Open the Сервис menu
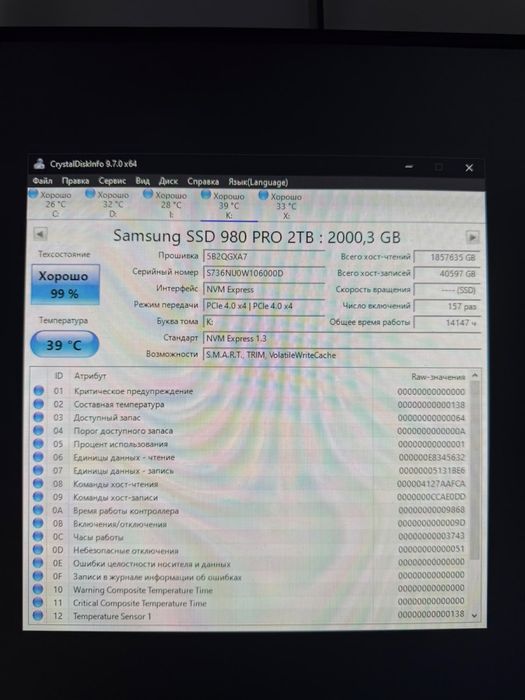The width and height of the screenshot is (525, 700). coord(112,181)
